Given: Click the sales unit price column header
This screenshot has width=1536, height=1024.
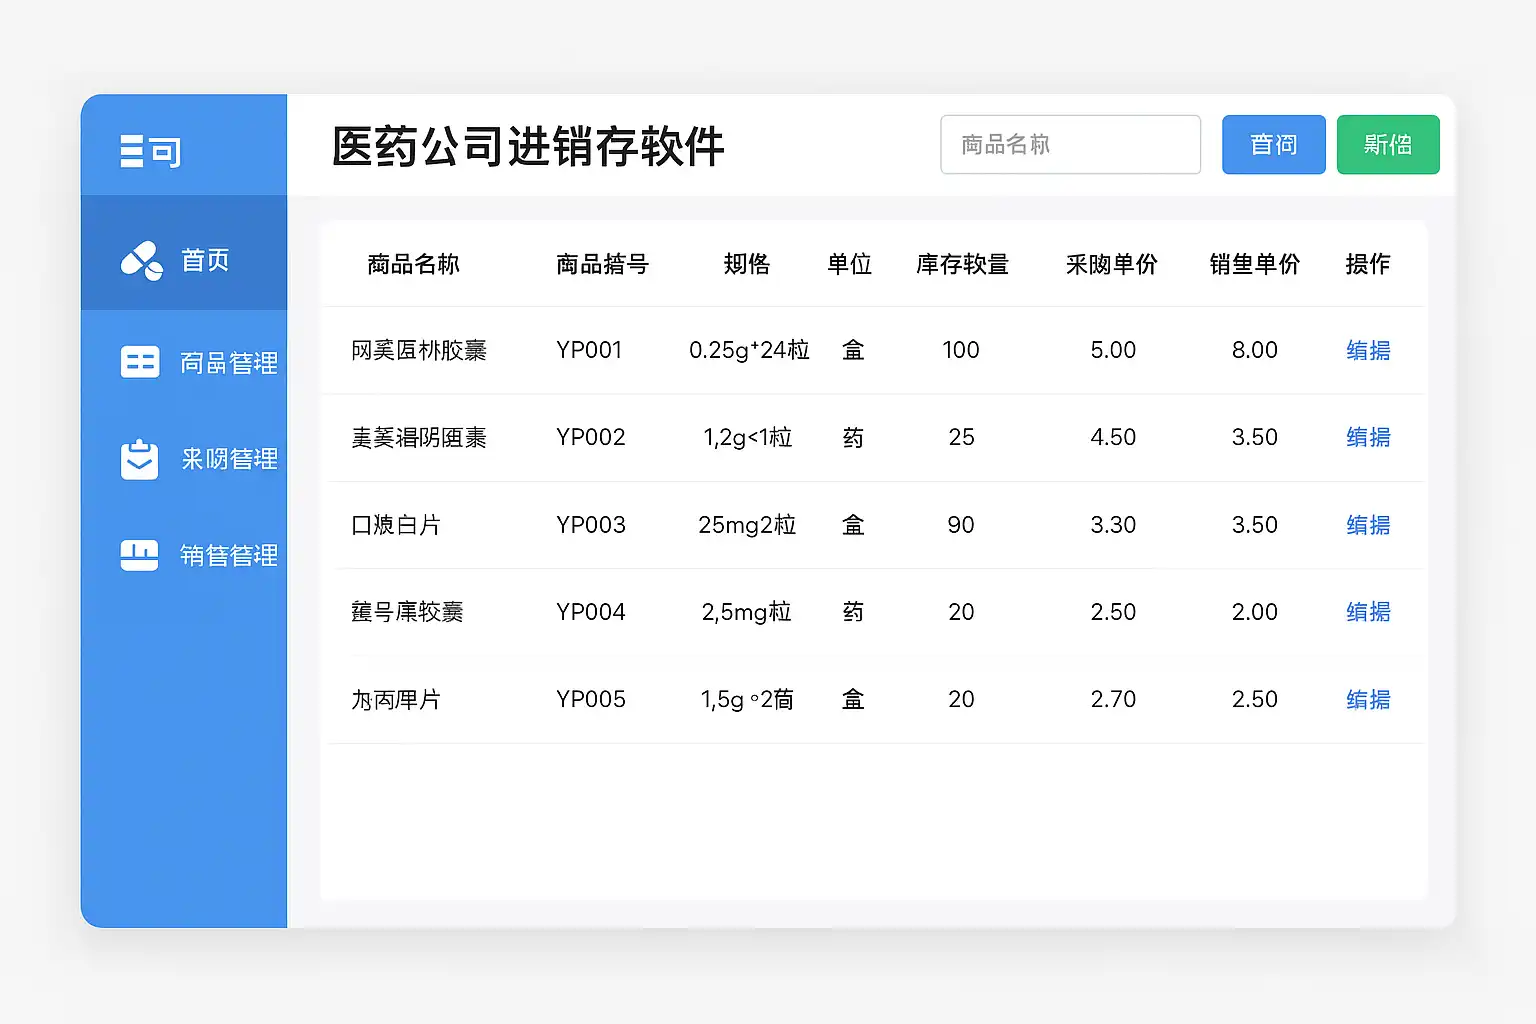Looking at the screenshot, I should click(1254, 264).
